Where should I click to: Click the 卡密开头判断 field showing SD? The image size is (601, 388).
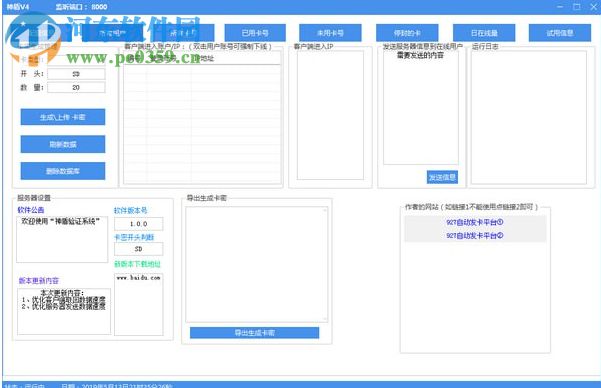click(138, 249)
